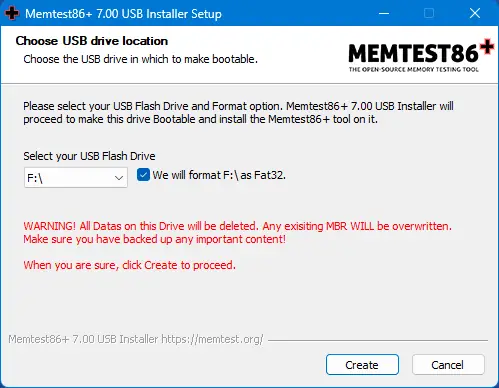Cancel the USB installer setup
This screenshot has height=388, width=499.
click(x=448, y=365)
